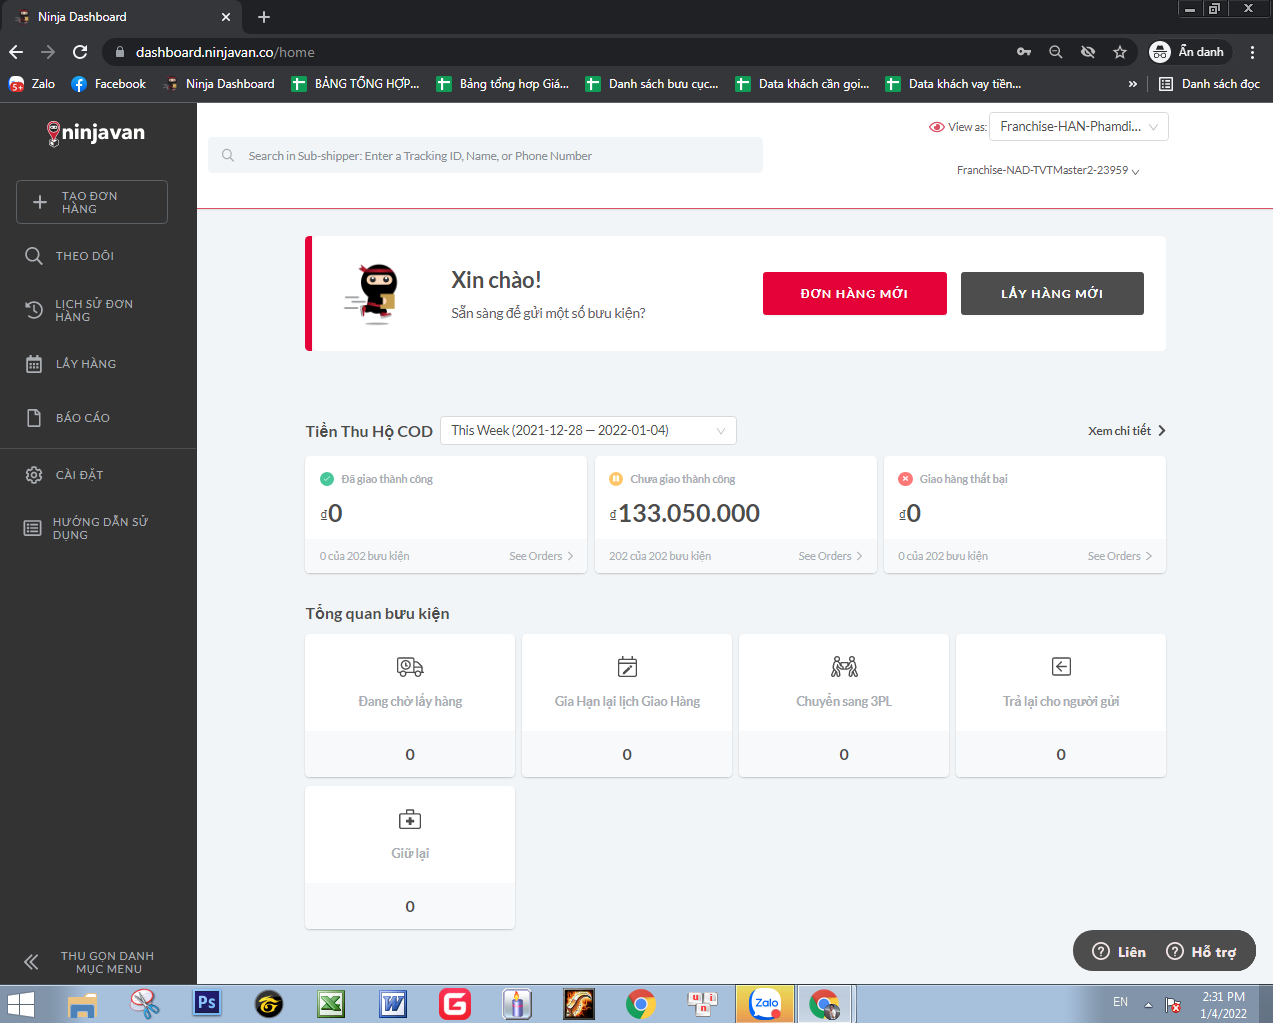The width and height of the screenshot is (1273, 1023).
Task: Open the TẠO ĐƠN HÀNG create order button
Action: 92,202
